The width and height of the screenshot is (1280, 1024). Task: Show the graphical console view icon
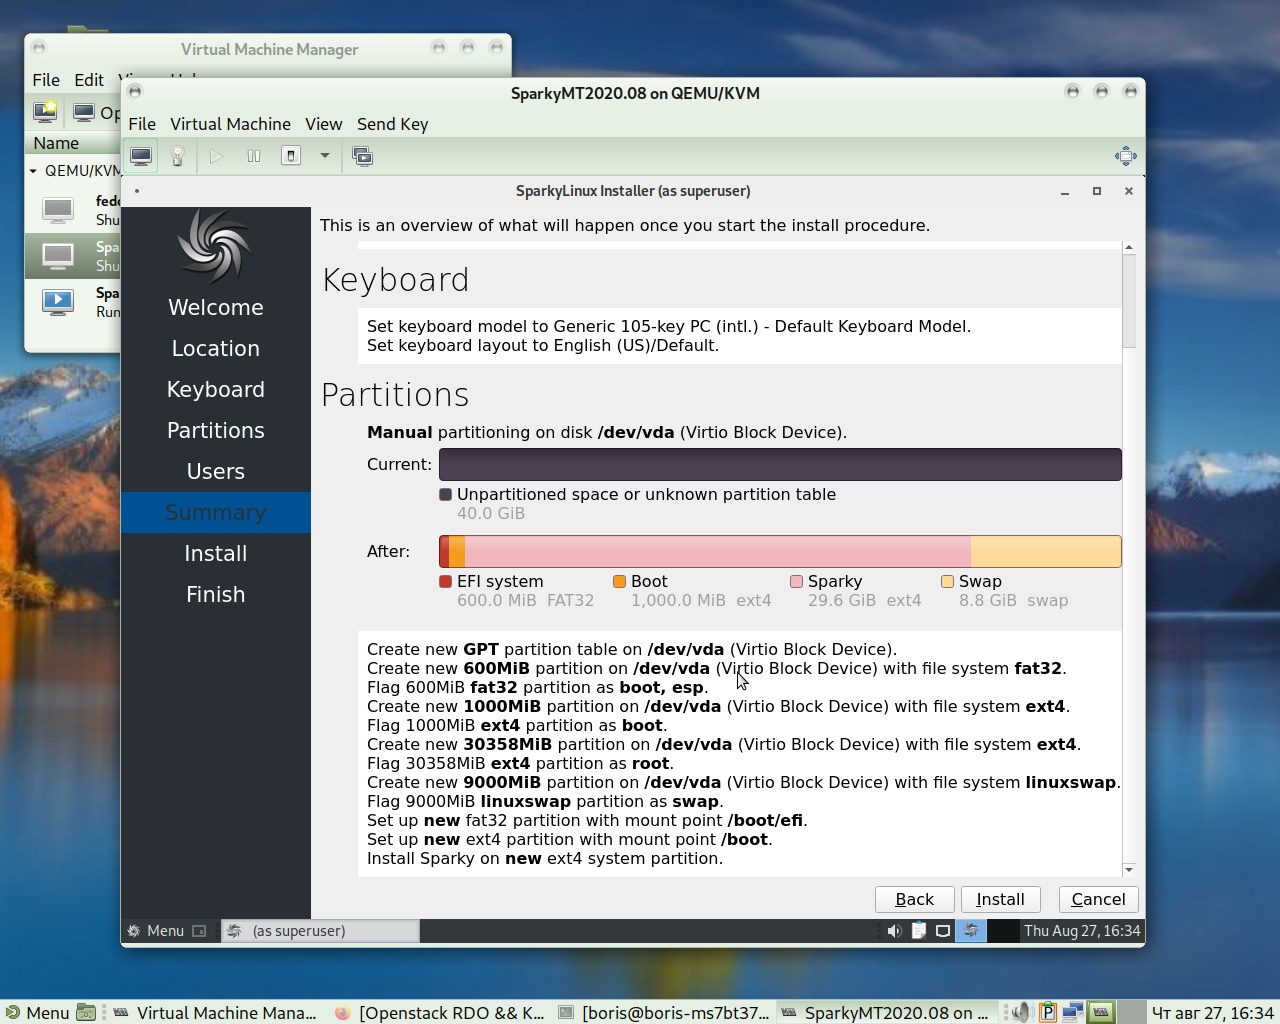(x=141, y=156)
